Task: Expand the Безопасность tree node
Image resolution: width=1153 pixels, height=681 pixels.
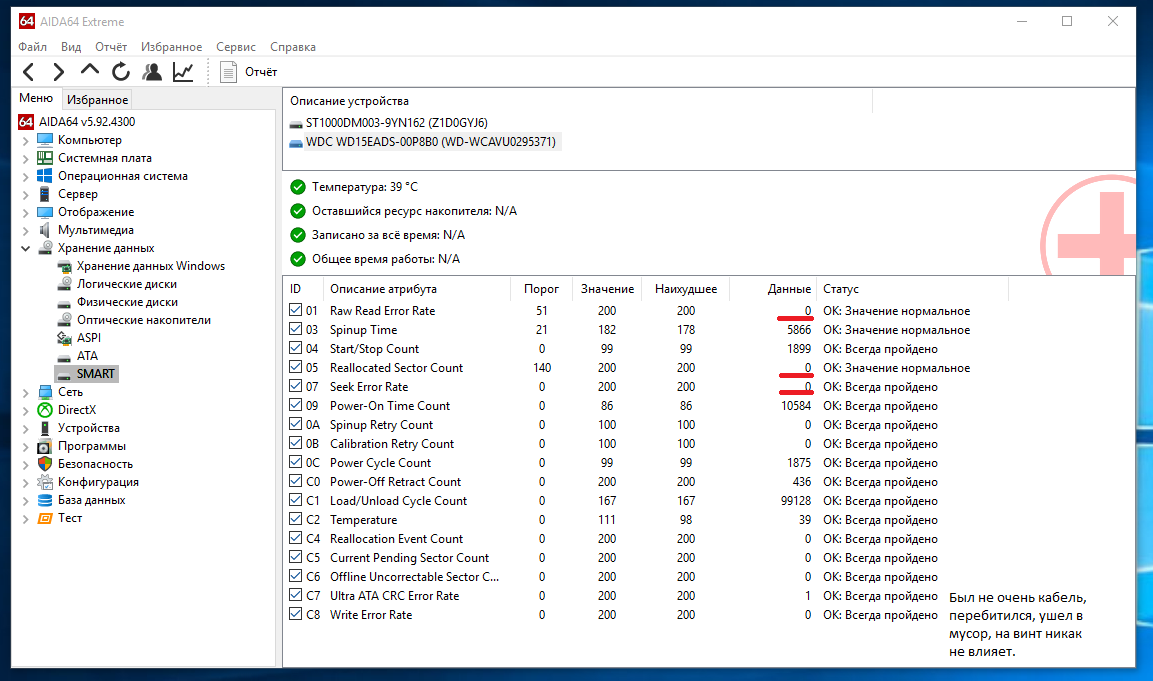Action: tap(26, 465)
